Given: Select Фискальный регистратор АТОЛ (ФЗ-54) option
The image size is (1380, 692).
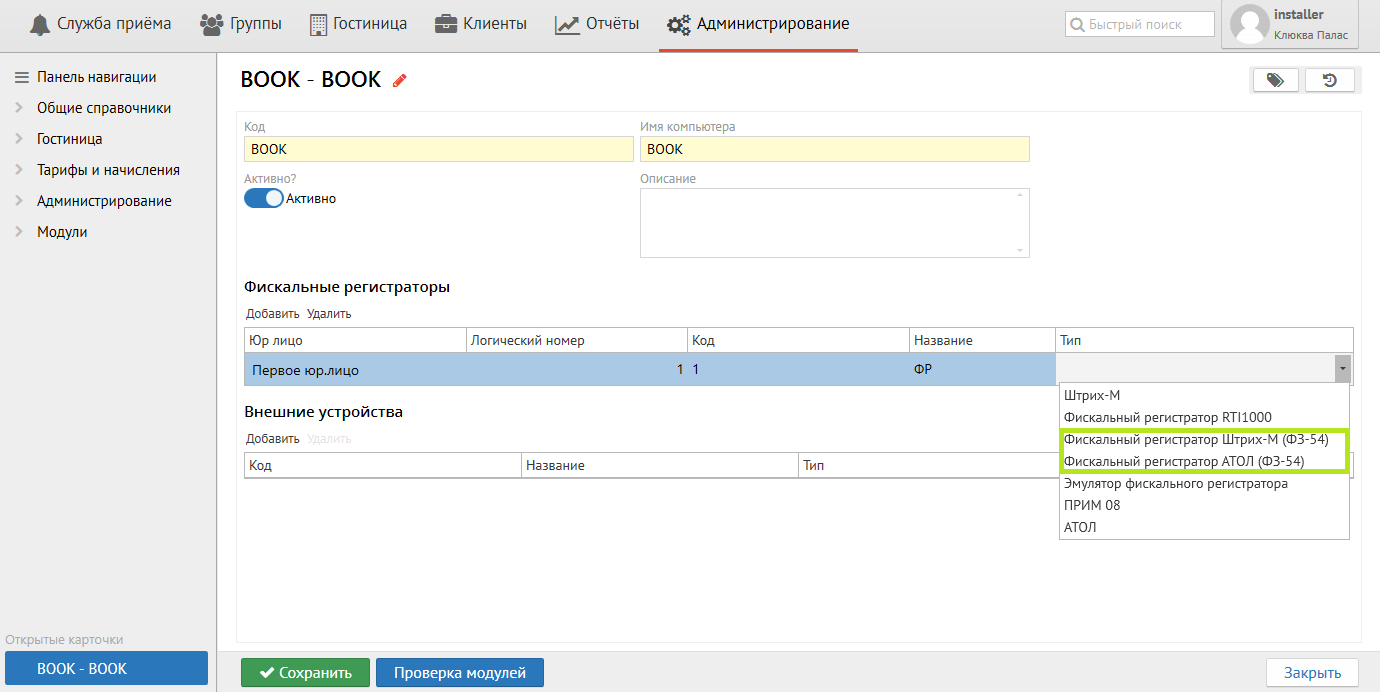Looking at the screenshot, I should coord(1184,461).
